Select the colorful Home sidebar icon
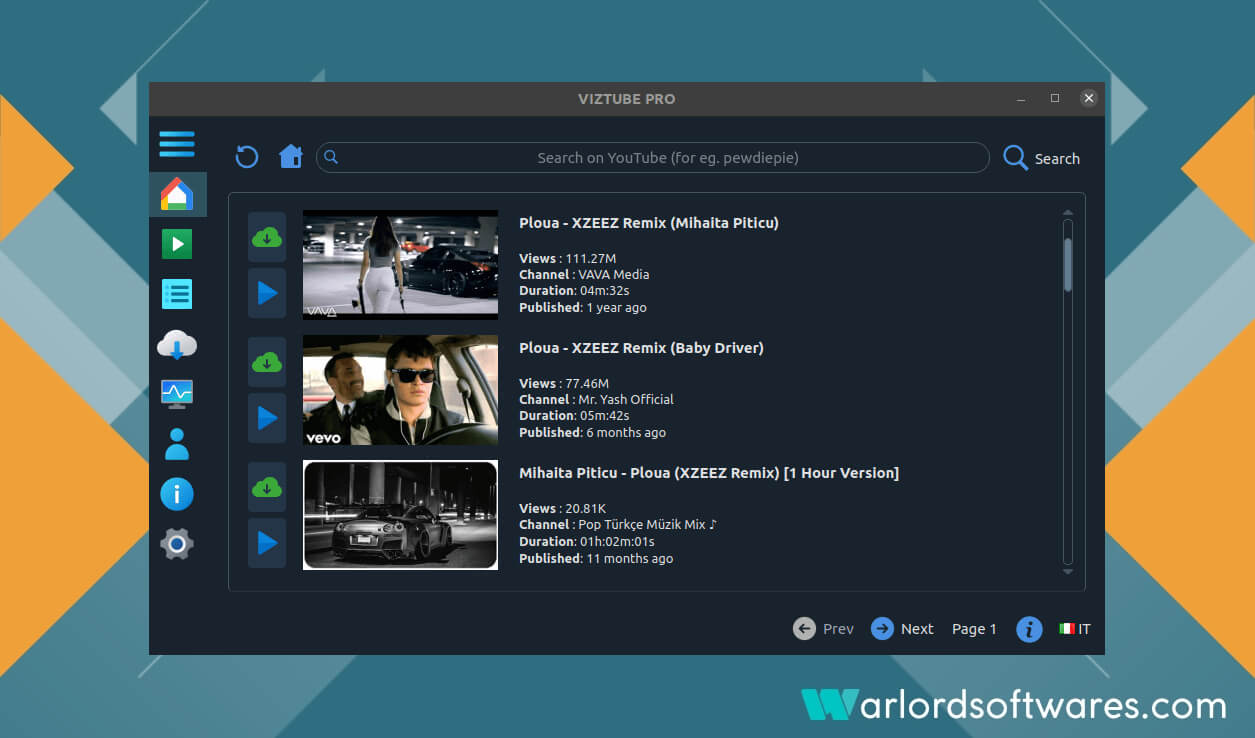 pyautogui.click(x=177, y=194)
